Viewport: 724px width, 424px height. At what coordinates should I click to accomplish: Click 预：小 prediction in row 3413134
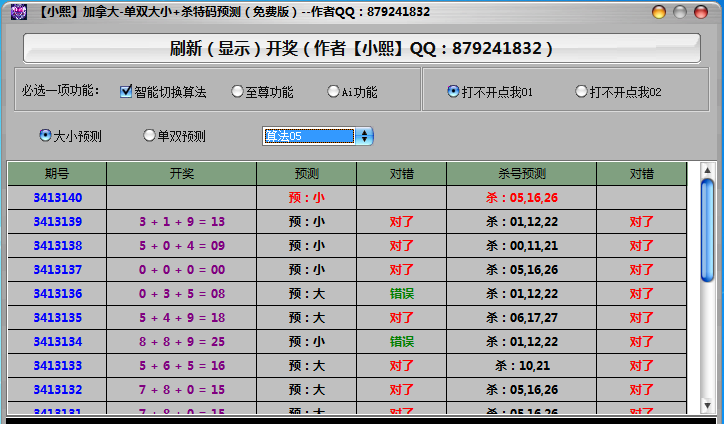pyautogui.click(x=307, y=342)
